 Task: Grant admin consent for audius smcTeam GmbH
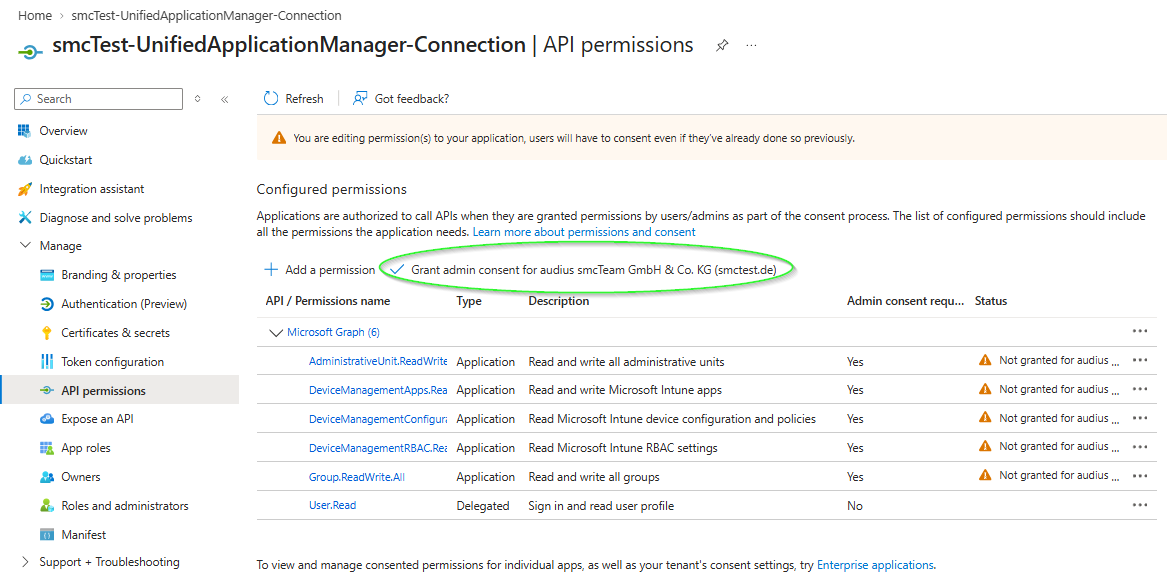click(584, 269)
